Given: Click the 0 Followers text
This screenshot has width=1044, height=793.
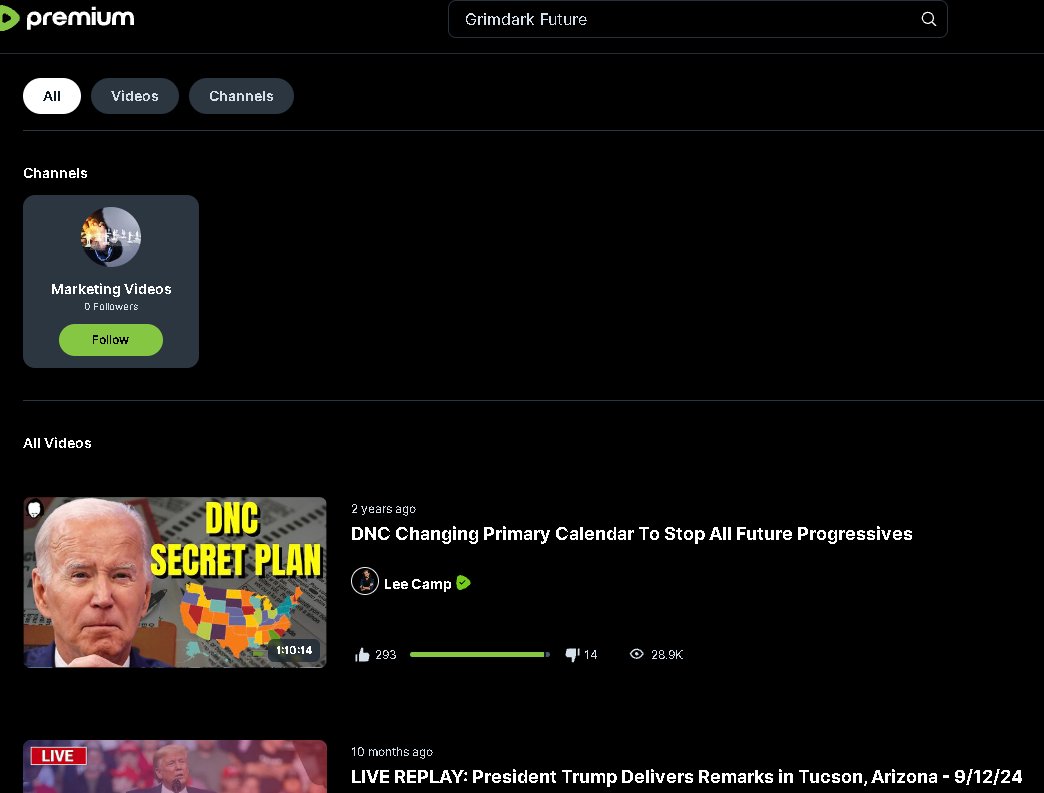Looking at the screenshot, I should click(111, 306).
